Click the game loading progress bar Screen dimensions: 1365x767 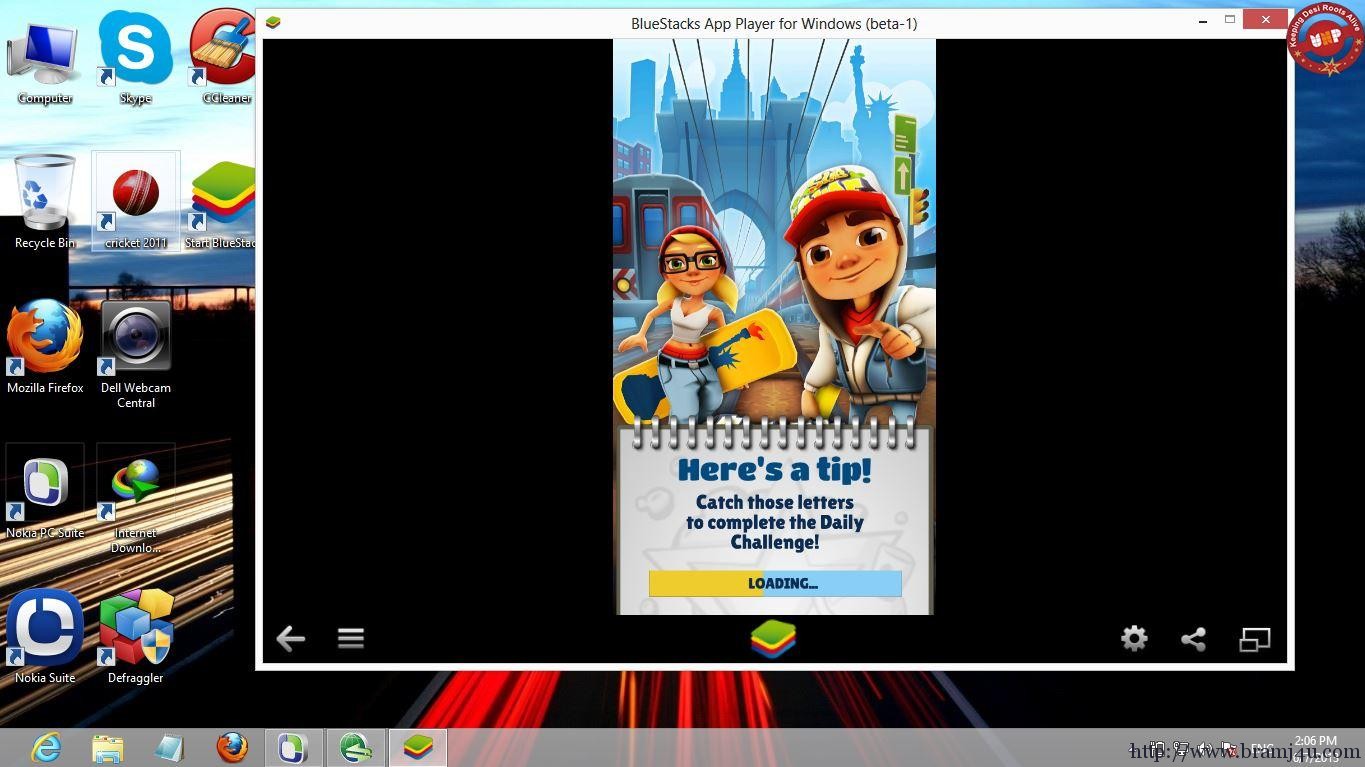tap(775, 584)
